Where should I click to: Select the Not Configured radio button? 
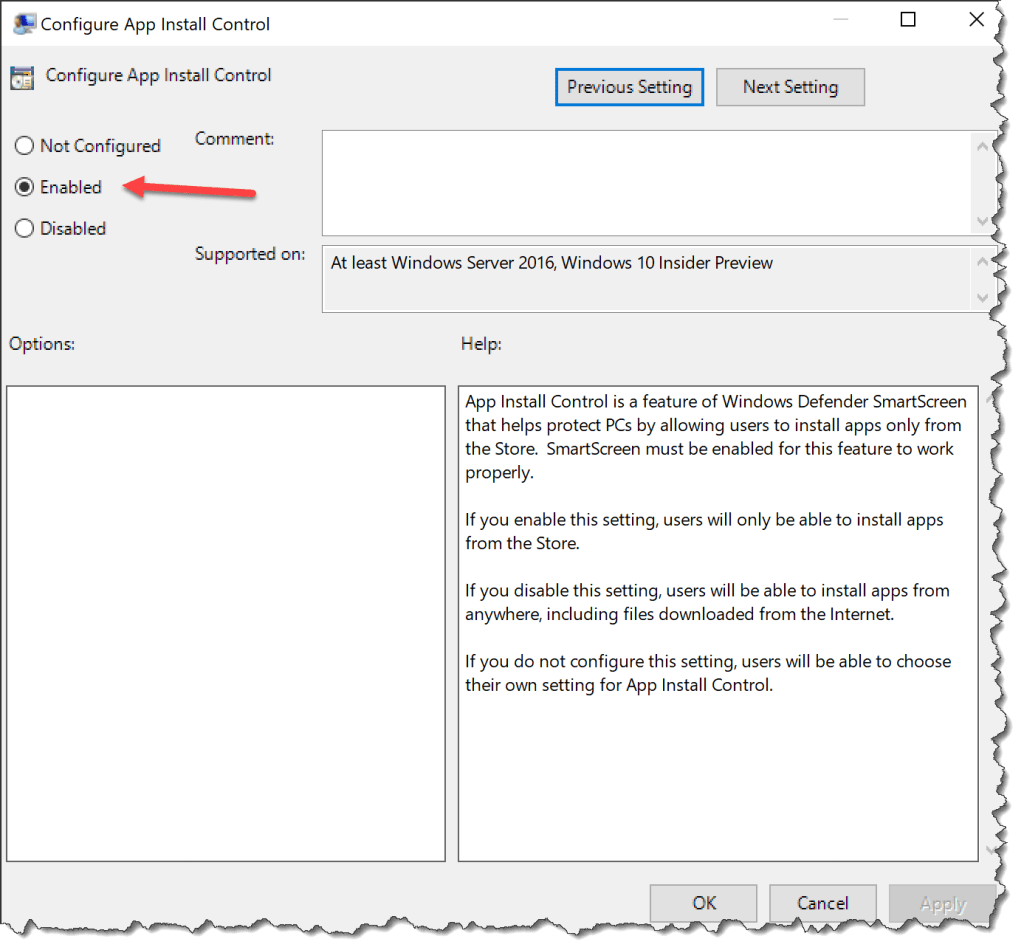coord(24,145)
